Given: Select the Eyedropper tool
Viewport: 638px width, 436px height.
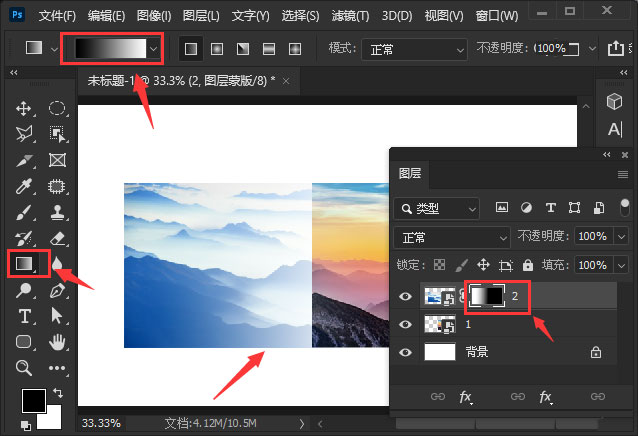Looking at the screenshot, I should pyautogui.click(x=24, y=186).
